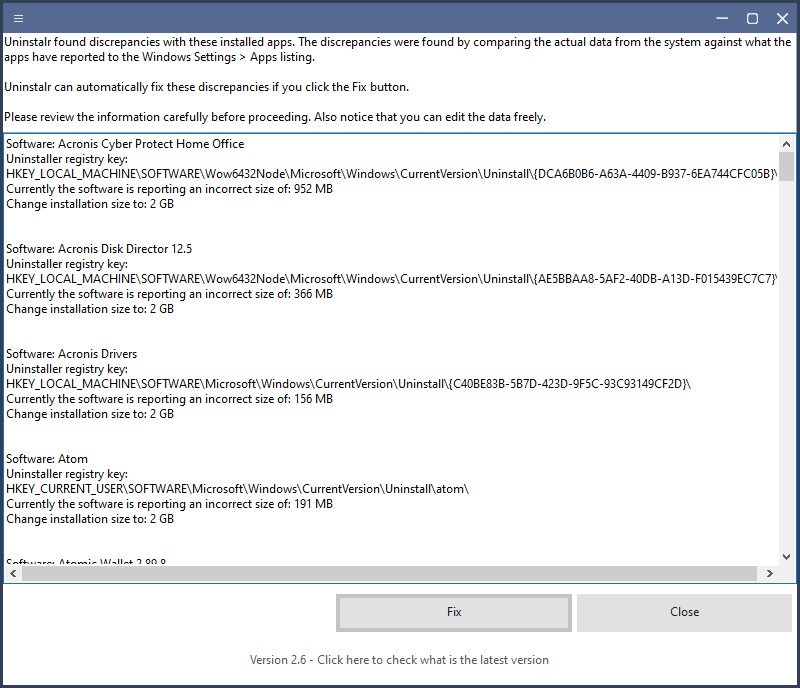Click the Fix button
Viewport: 800px width, 688px height.
(454, 612)
